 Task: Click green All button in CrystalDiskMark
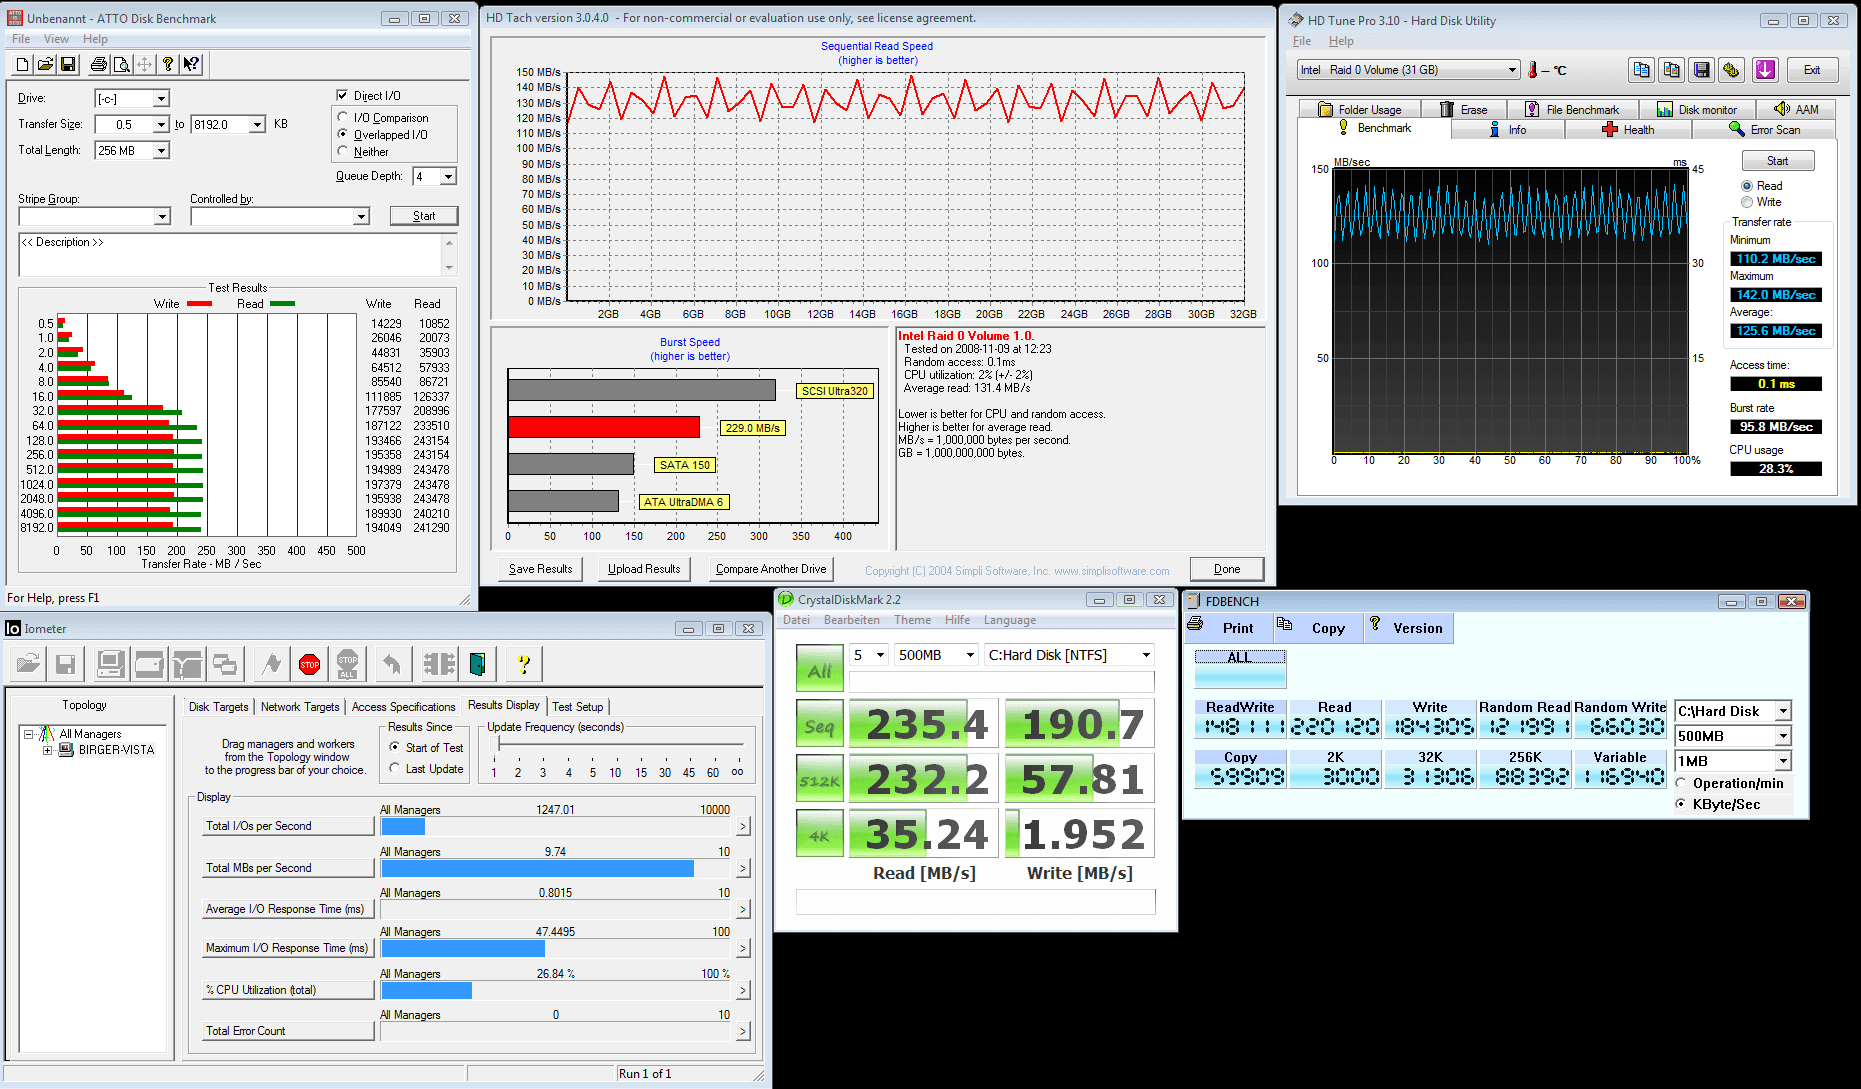coord(819,670)
